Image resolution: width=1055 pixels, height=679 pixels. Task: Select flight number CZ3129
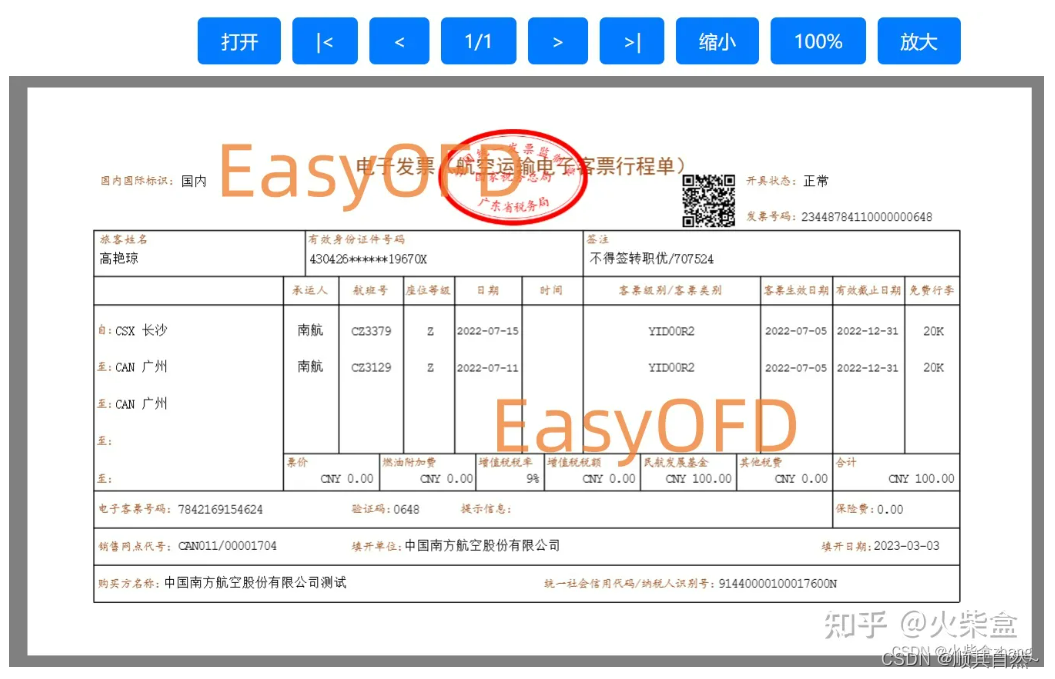click(x=371, y=367)
